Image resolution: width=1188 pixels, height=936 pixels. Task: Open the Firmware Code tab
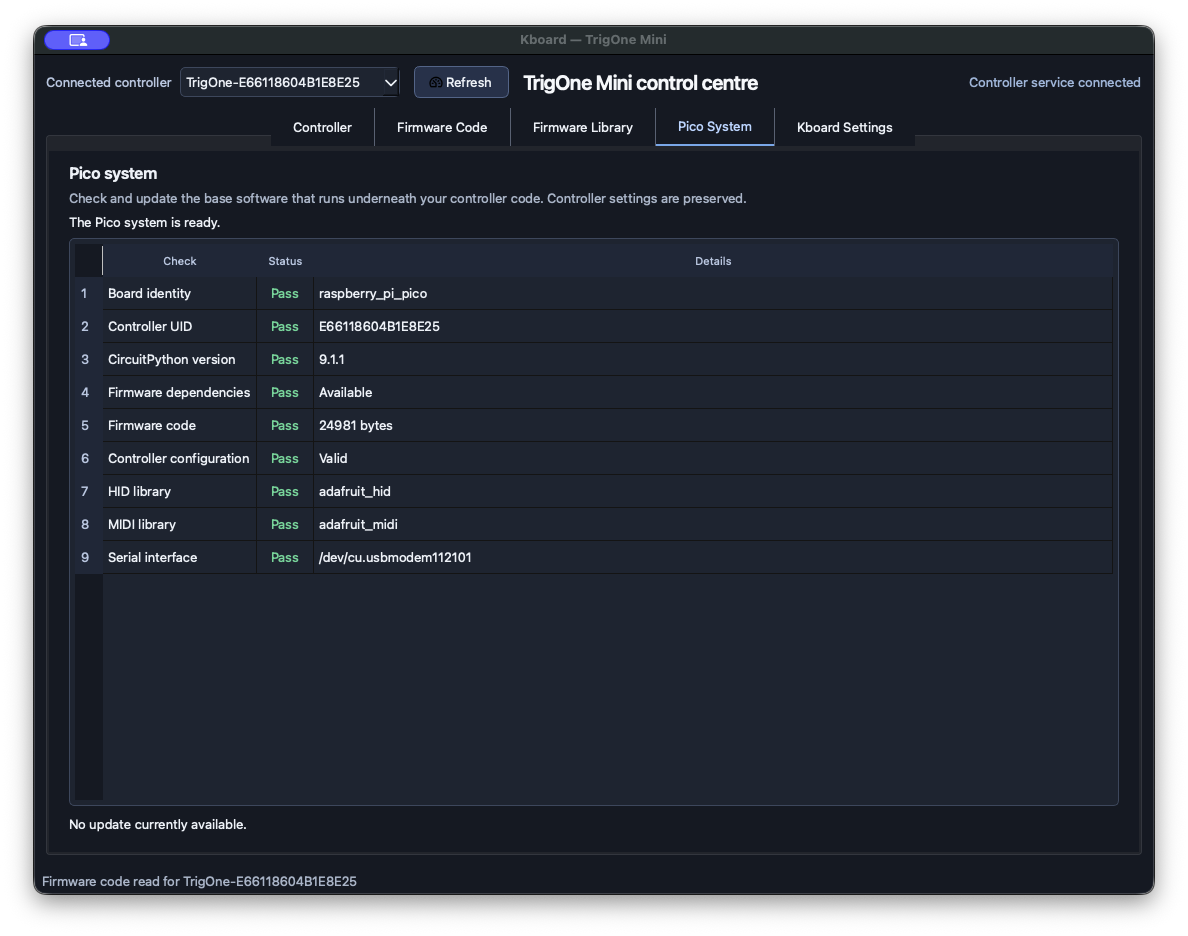[442, 127]
